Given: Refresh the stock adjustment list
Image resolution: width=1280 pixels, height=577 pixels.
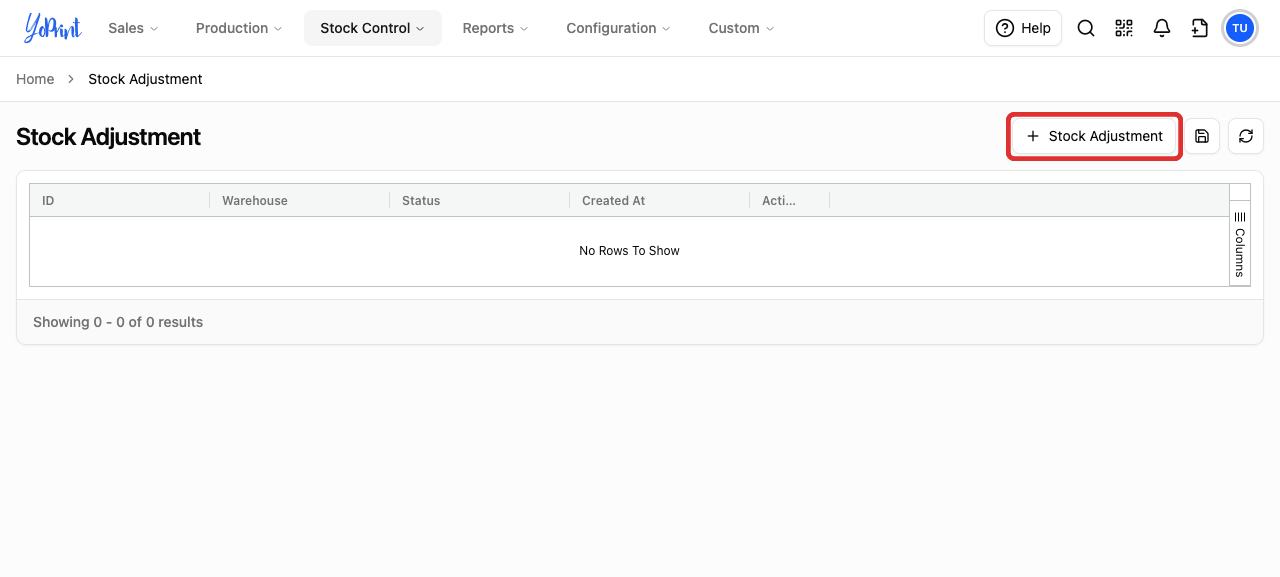Looking at the screenshot, I should pos(1245,136).
